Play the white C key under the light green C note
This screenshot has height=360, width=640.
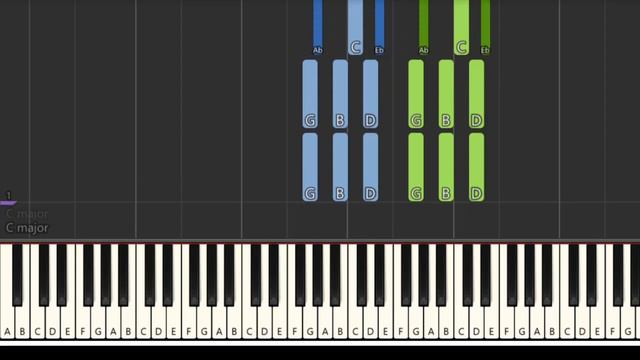[461, 322]
